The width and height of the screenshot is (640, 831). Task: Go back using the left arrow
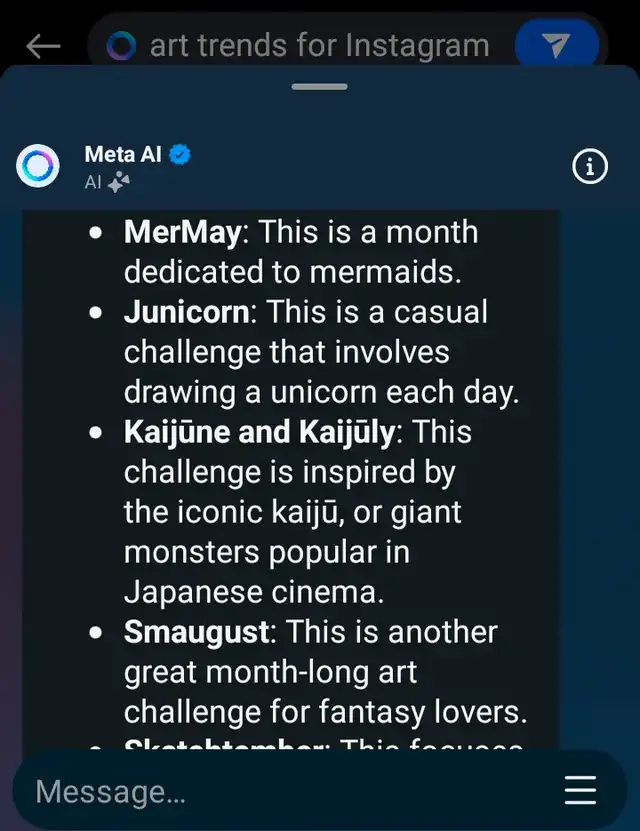43,46
